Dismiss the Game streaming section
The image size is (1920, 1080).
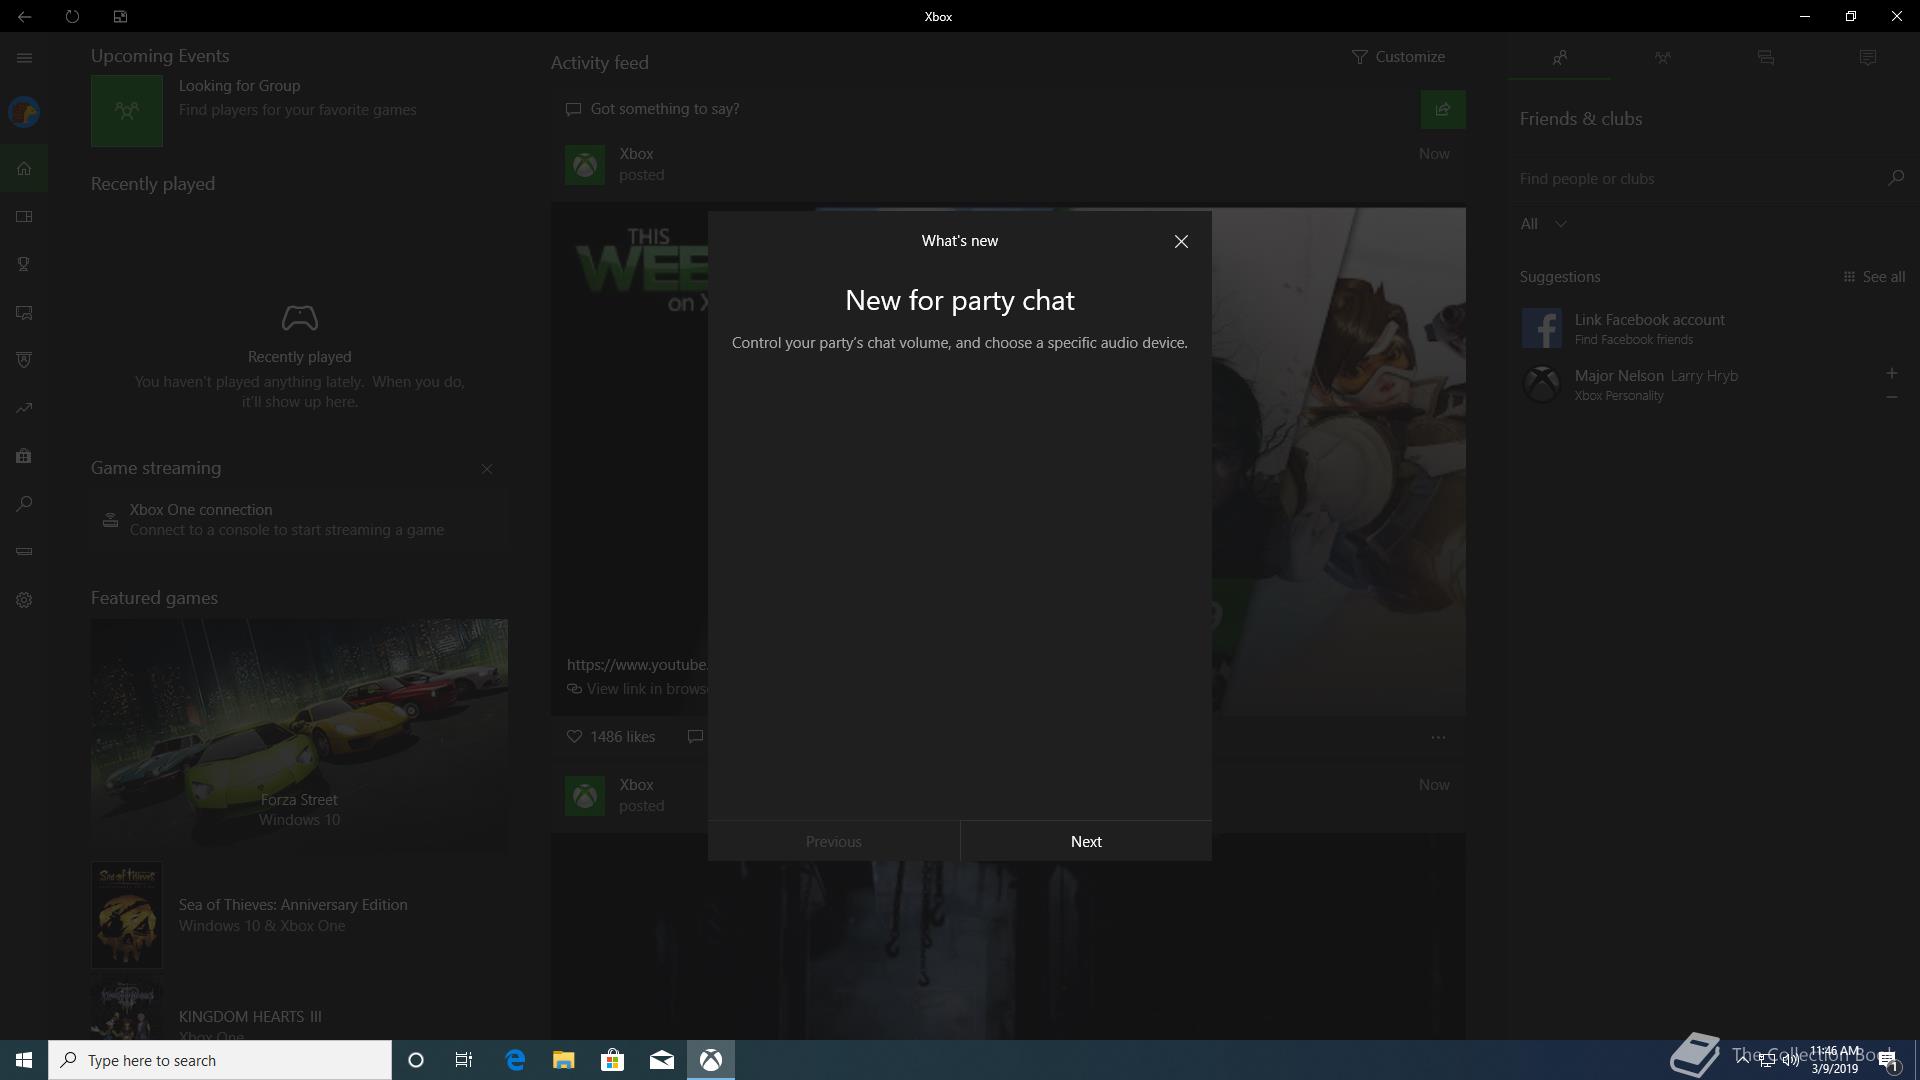(487, 469)
